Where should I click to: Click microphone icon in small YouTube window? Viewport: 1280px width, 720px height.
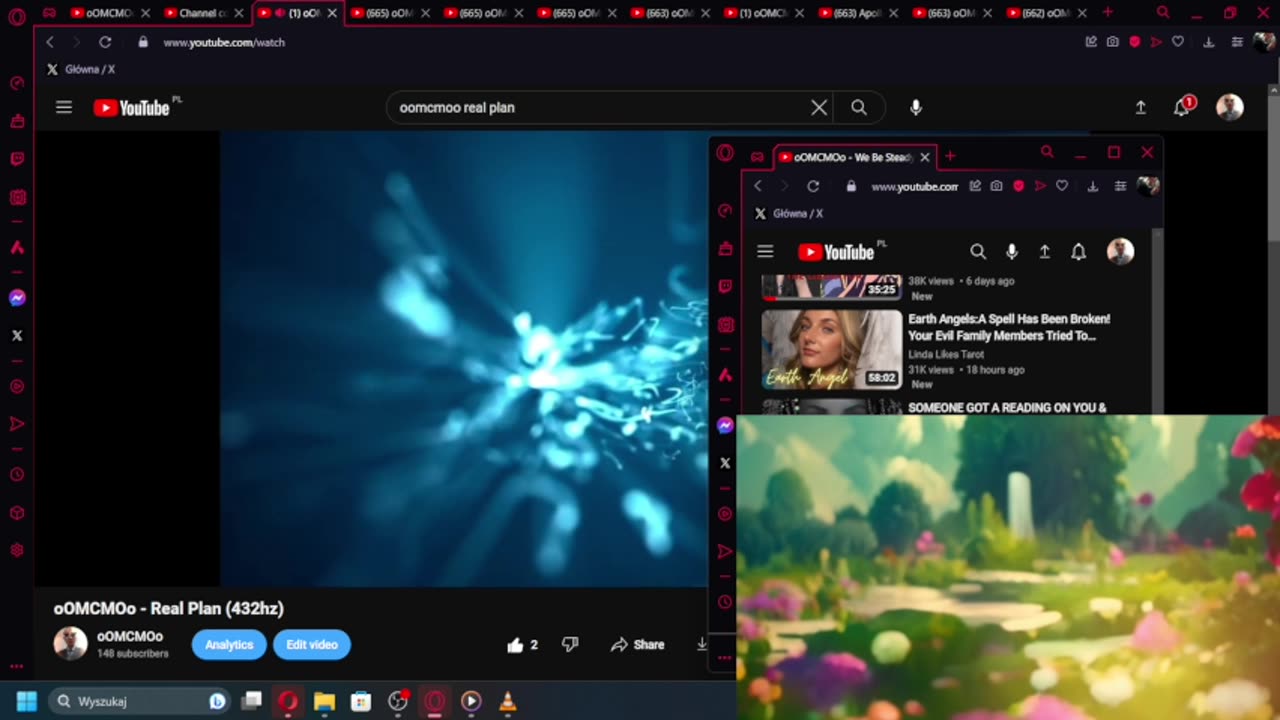click(1012, 252)
